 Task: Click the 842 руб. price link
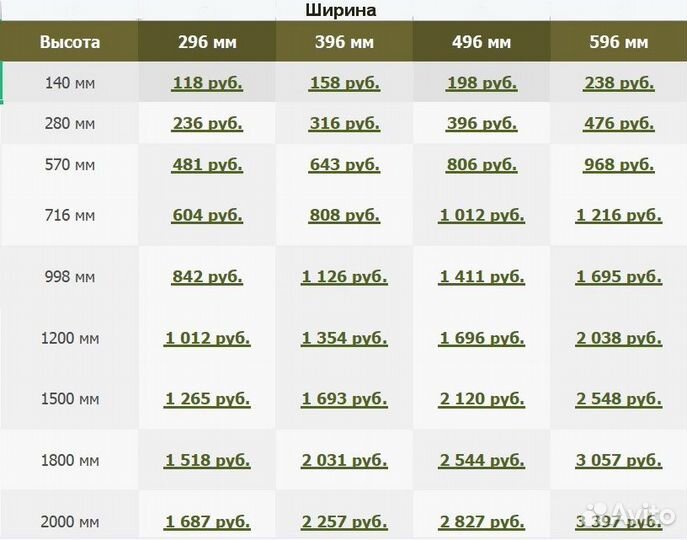207,276
